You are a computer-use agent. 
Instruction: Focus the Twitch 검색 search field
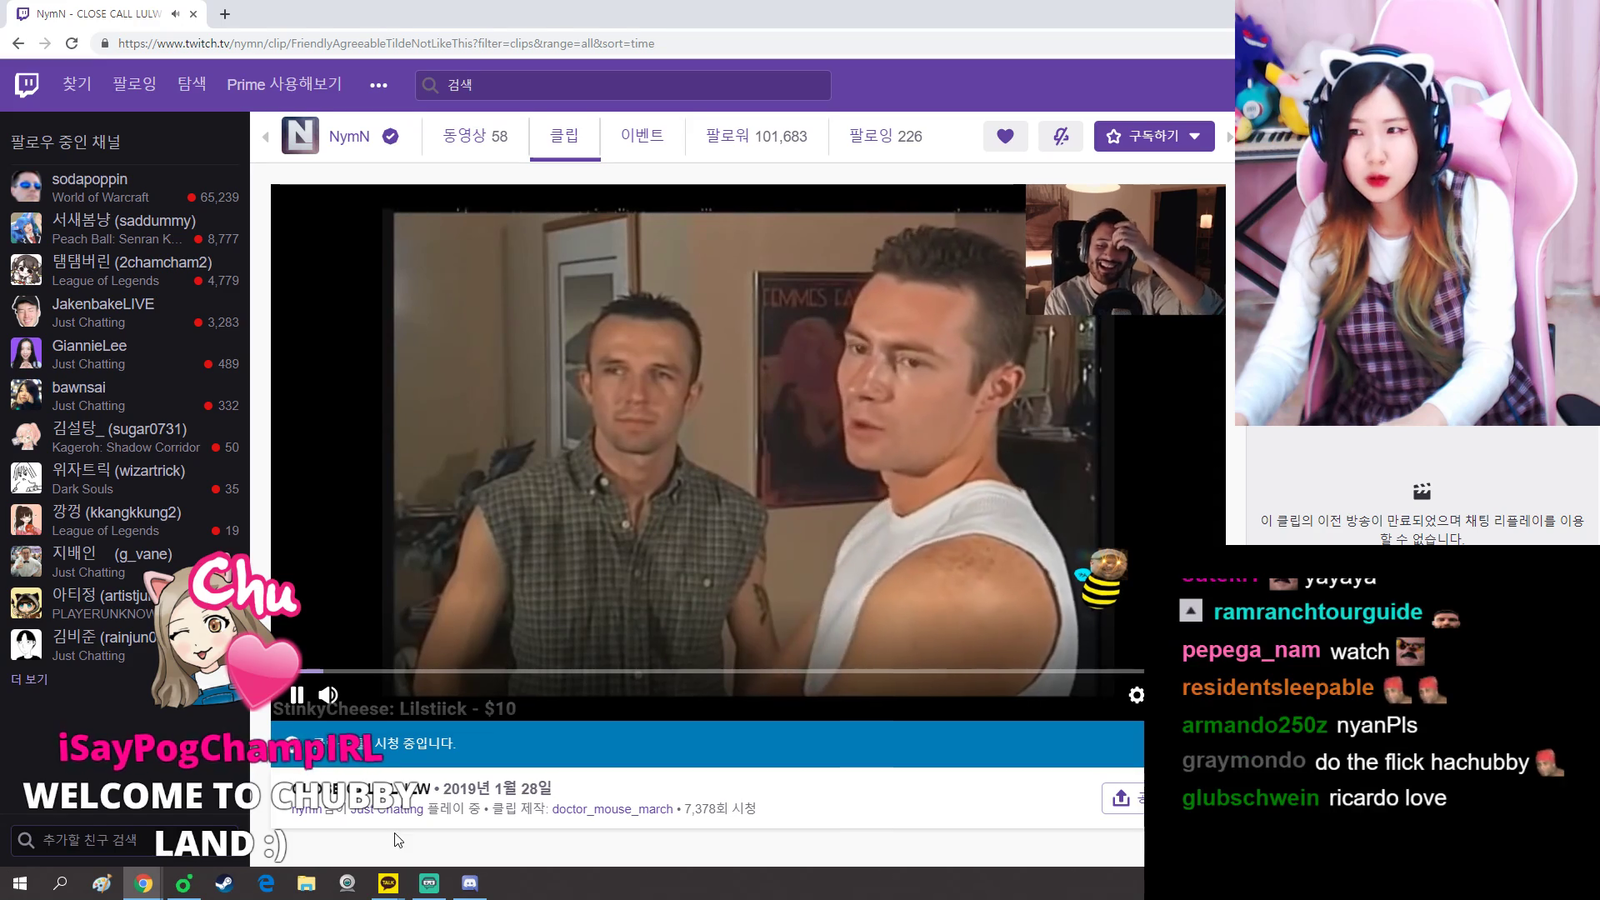click(623, 85)
